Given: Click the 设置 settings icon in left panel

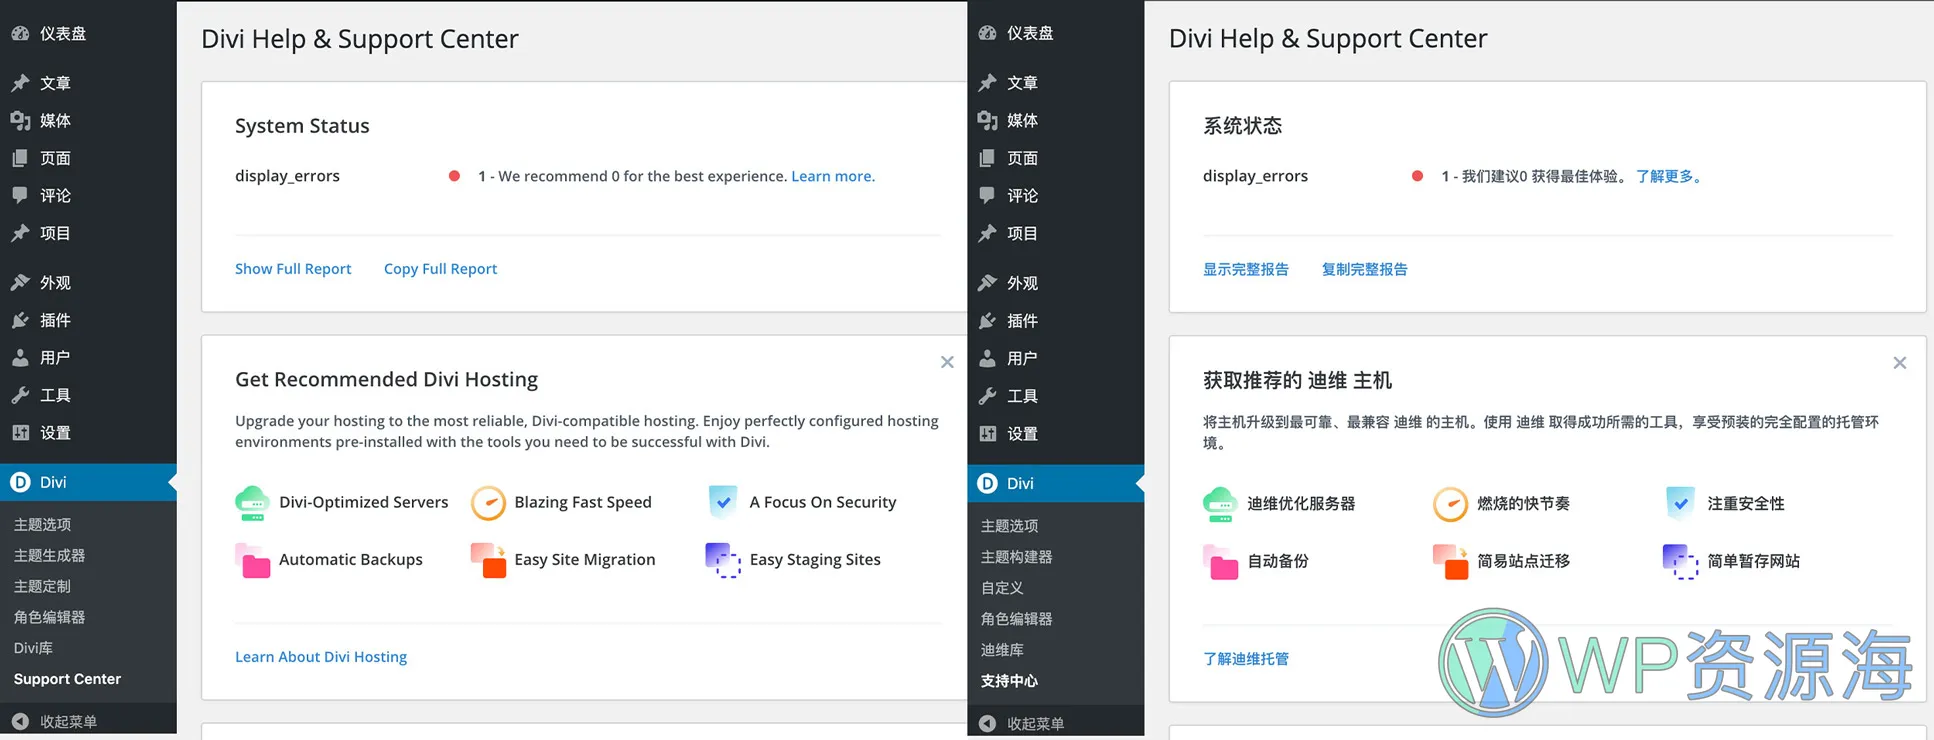Looking at the screenshot, I should coord(20,433).
